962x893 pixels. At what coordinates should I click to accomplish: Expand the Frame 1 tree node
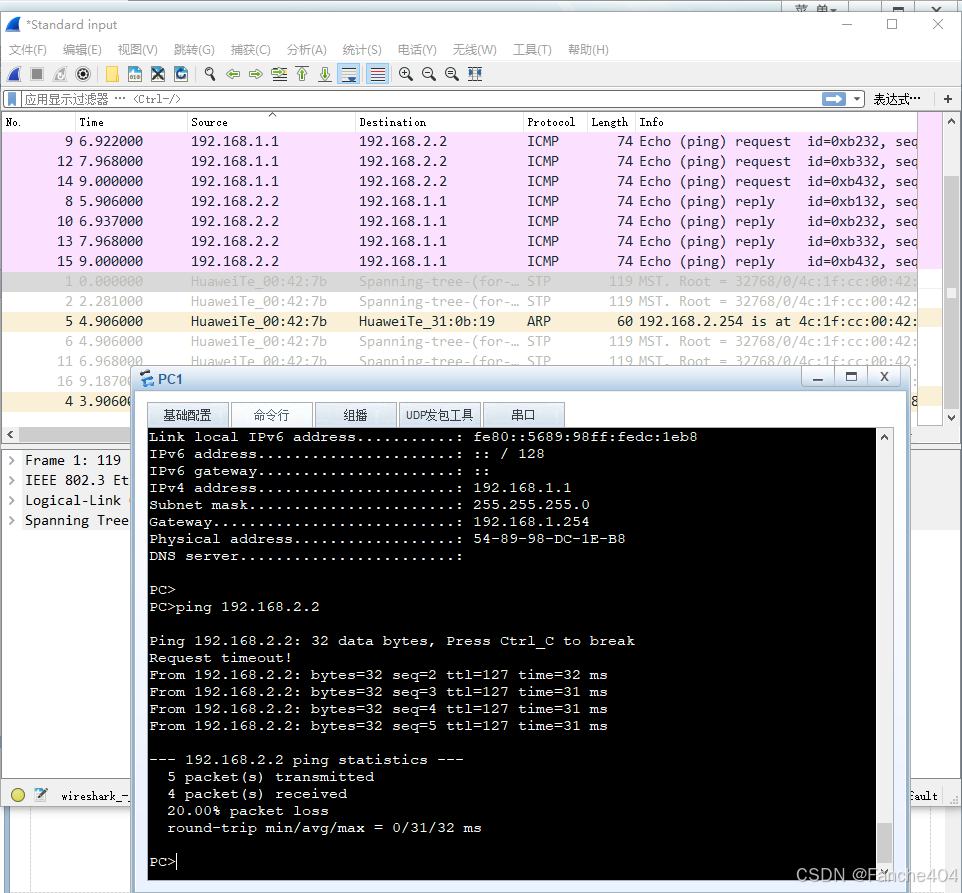tap(12, 460)
